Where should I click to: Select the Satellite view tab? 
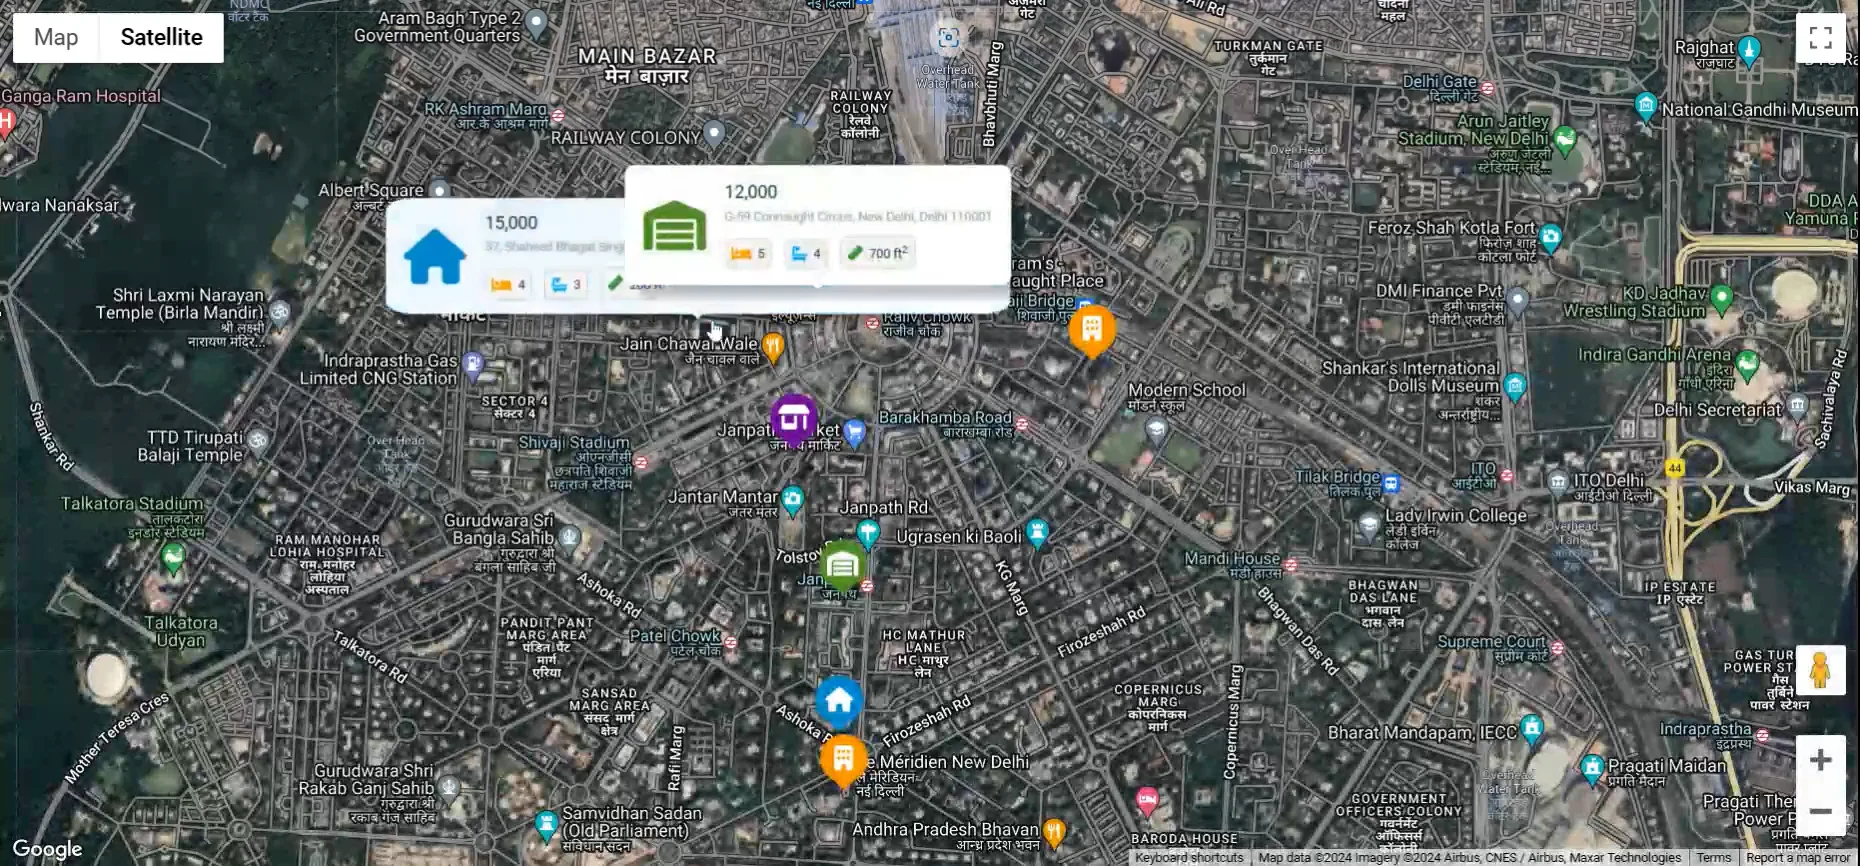click(161, 38)
